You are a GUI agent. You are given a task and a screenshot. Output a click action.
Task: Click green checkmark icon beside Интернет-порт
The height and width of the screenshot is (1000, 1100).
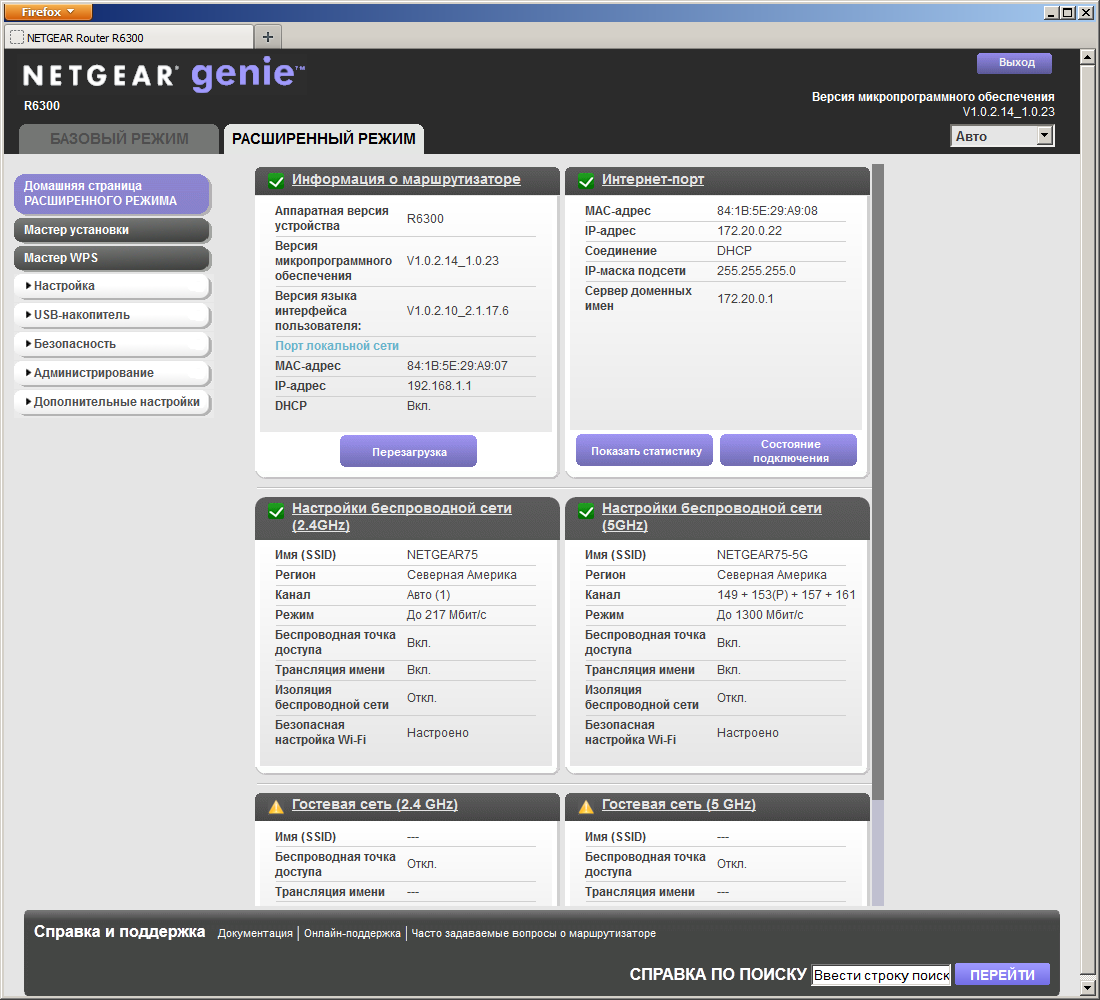(x=586, y=180)
